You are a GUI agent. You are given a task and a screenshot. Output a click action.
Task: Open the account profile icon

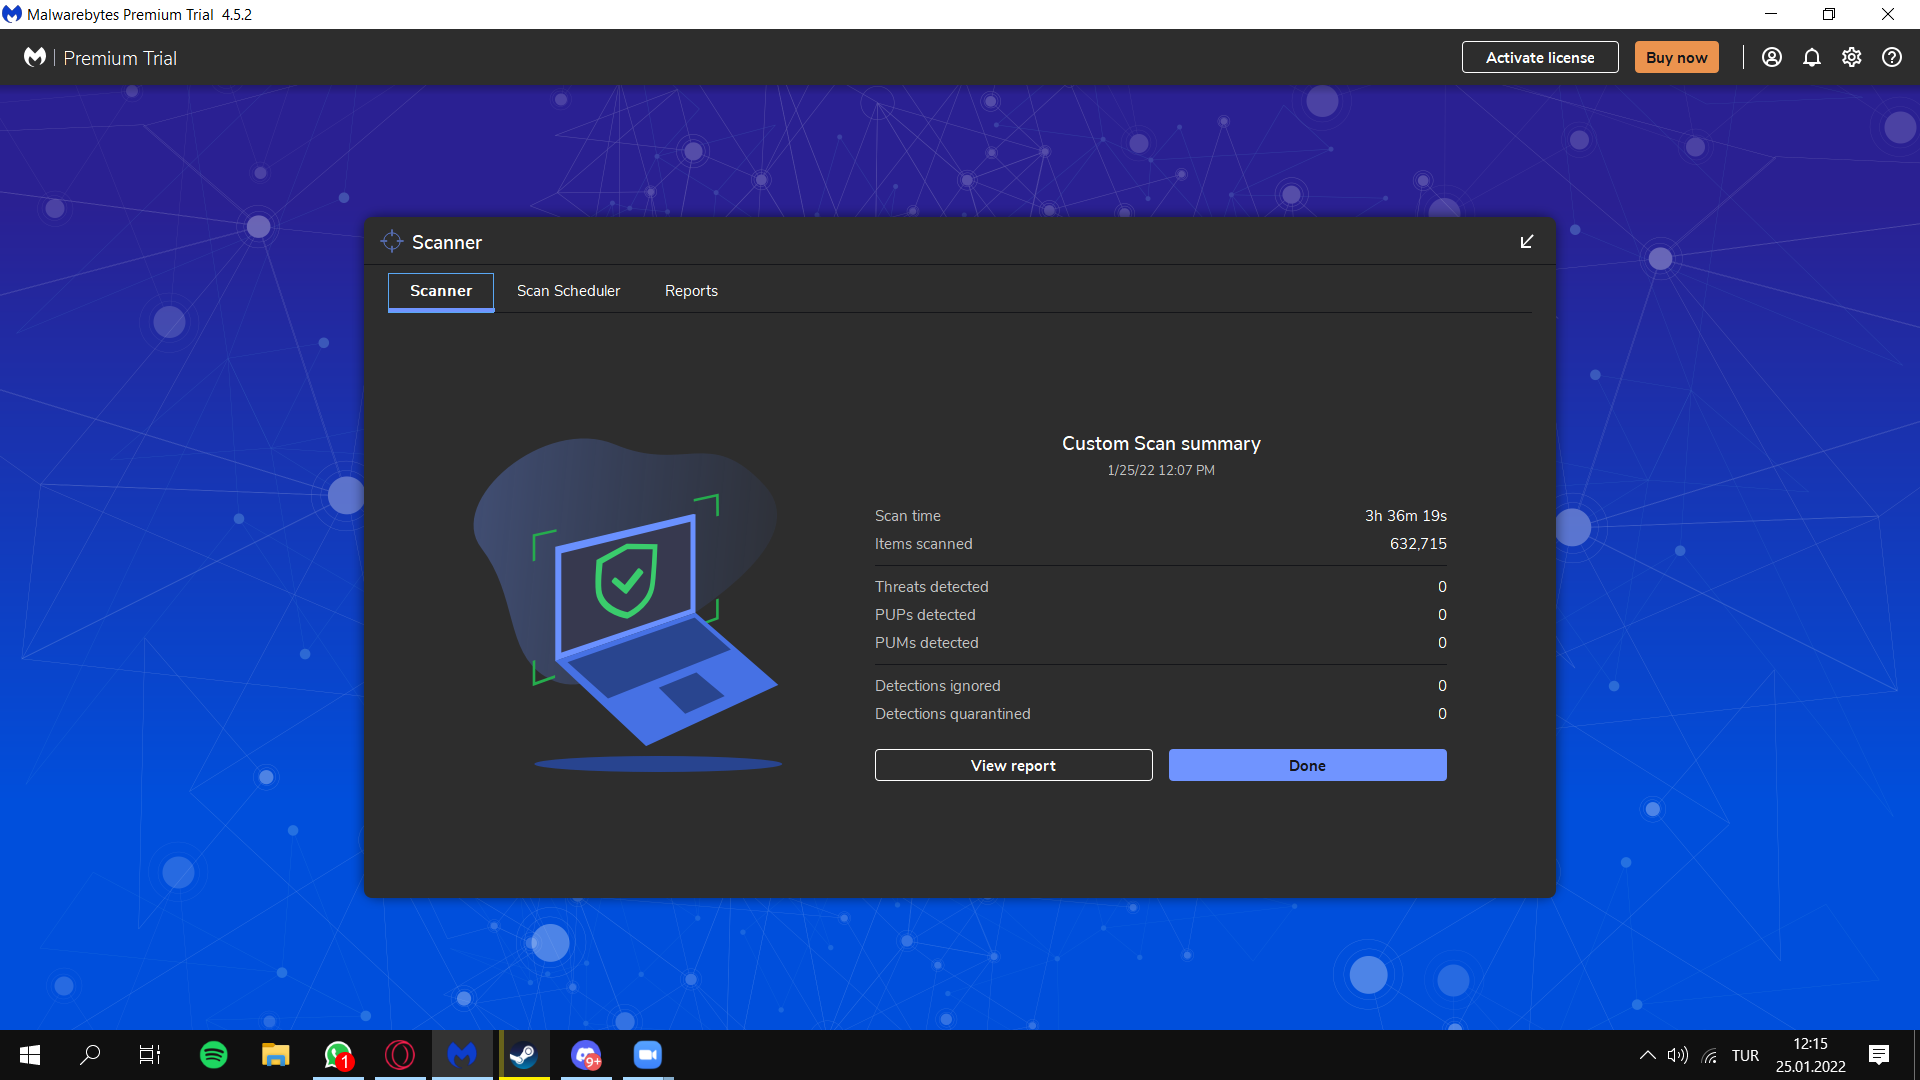(x=1771, y=57)
